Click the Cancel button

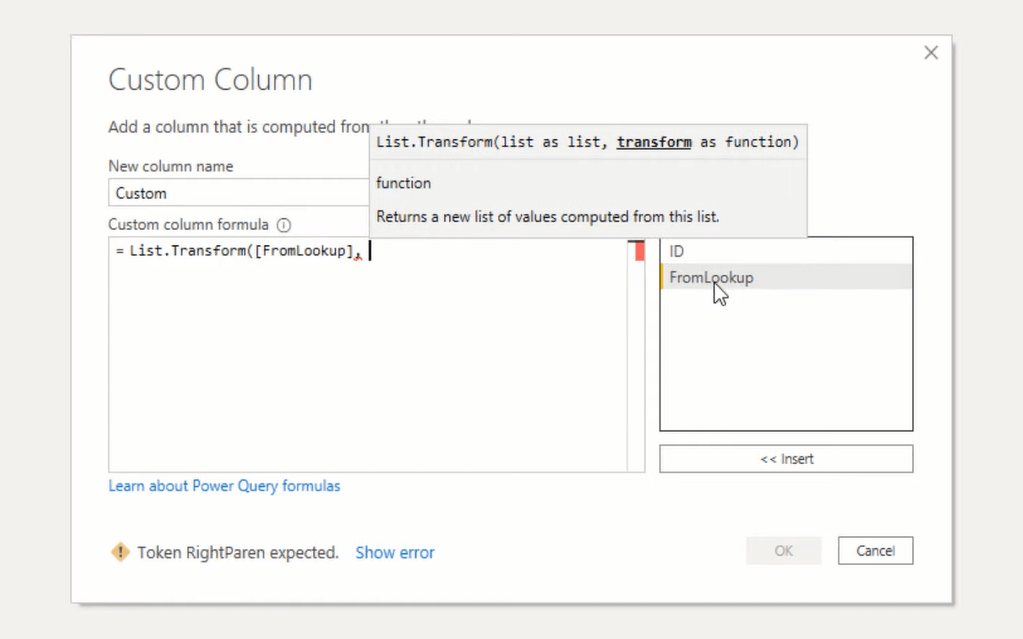[876, 551]
